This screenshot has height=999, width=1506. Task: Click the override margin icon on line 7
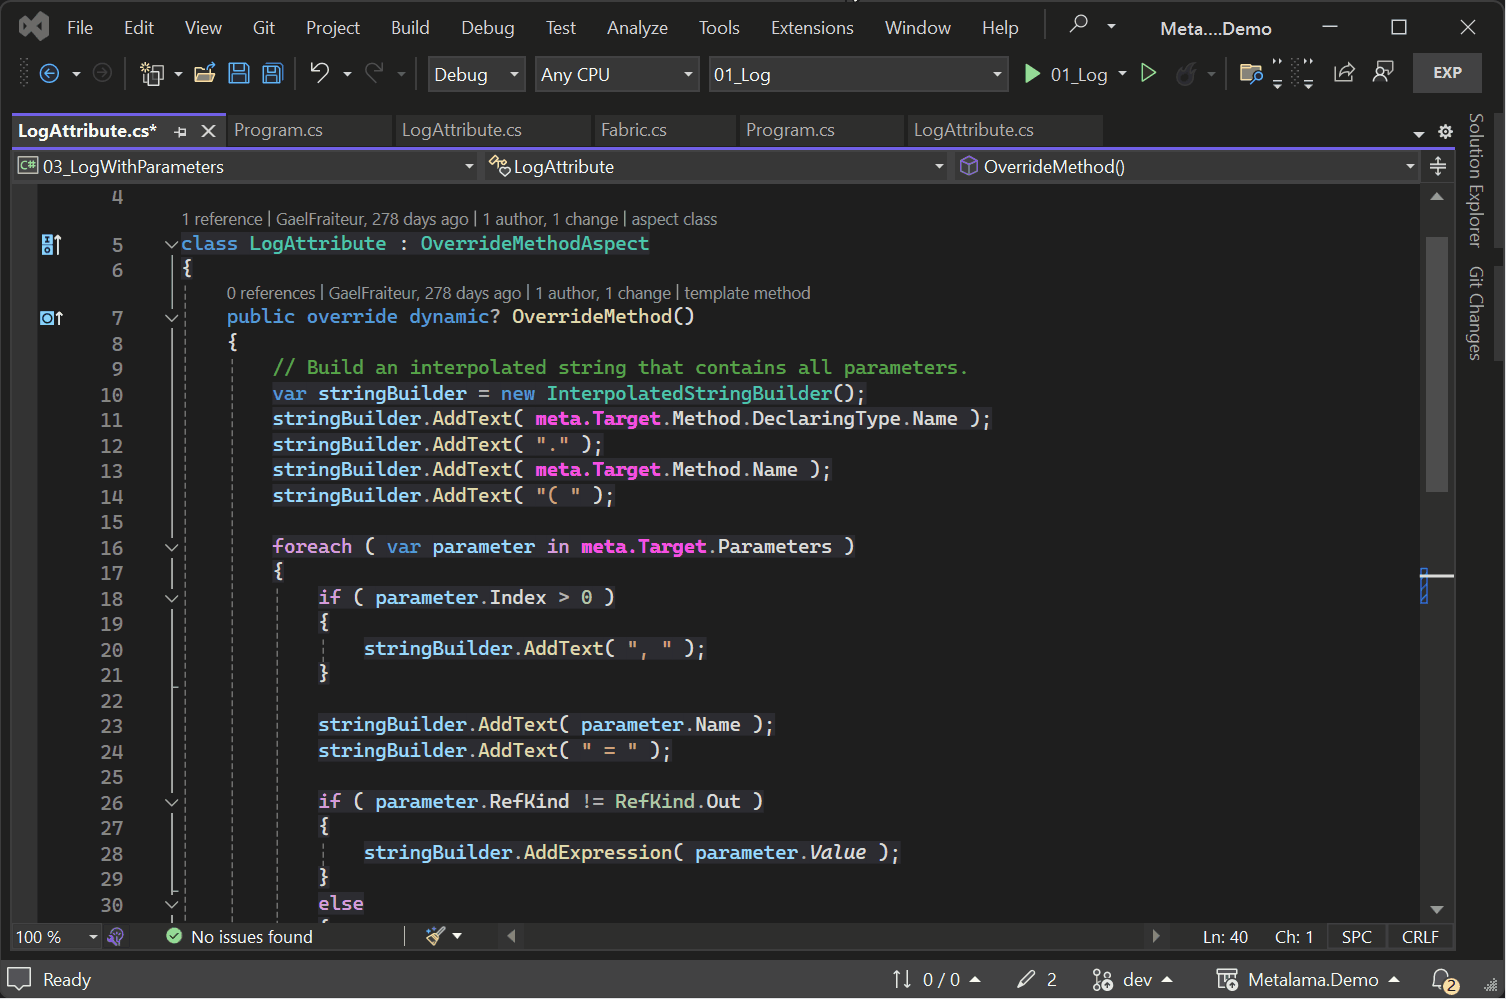(x=51, y=318)
